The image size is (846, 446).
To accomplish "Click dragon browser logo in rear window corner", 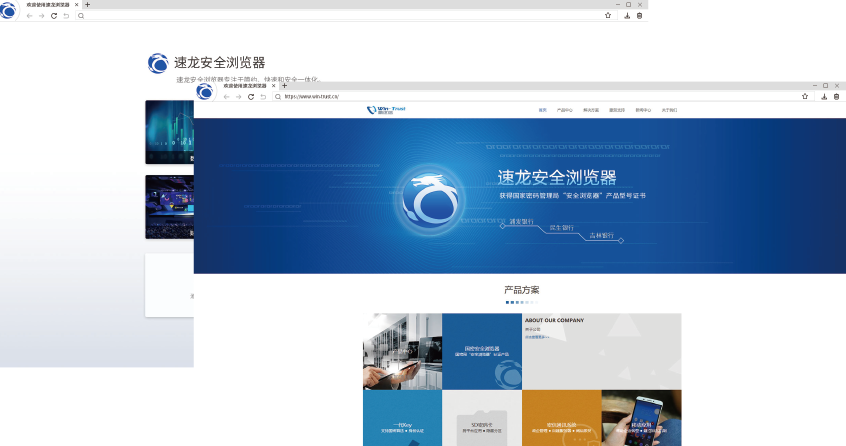I will pos(8,11).
